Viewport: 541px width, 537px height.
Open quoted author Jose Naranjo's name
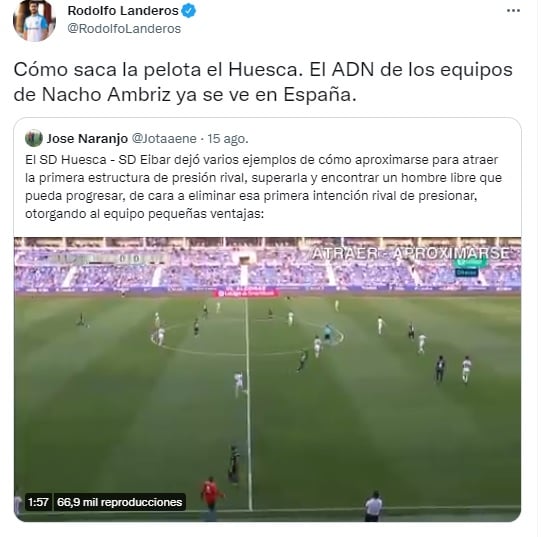coord(87,139)
